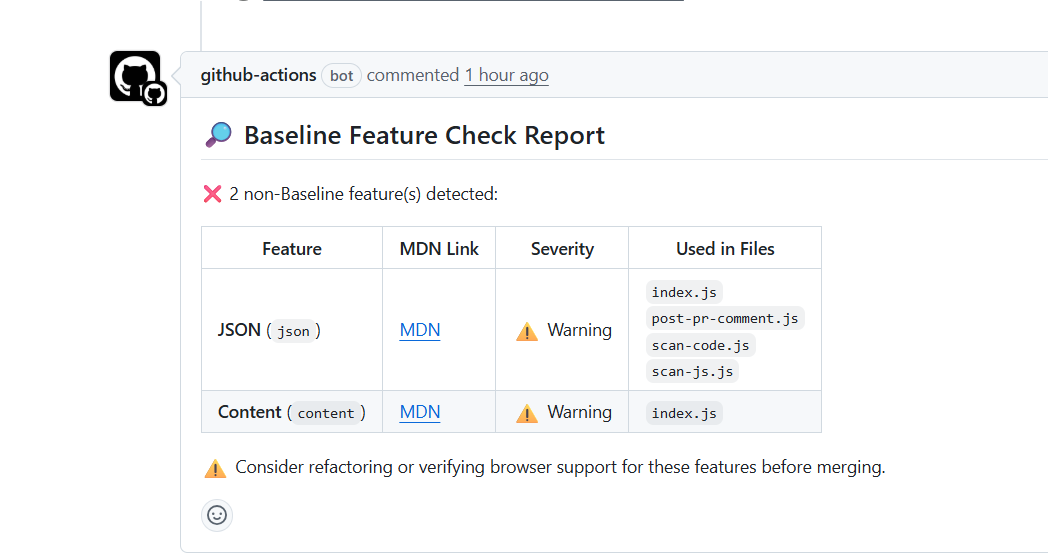
Task: Select the 'Baseline Feature Check Report' heading
Action: [x=424, y=135]
